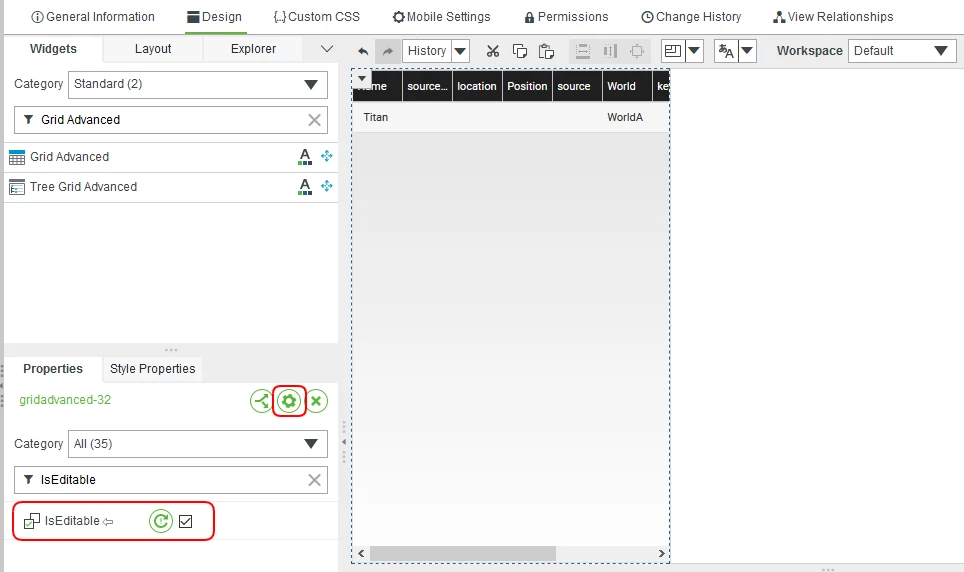
Task: Open the properties Category All dropdown
Action: (197, 444)
